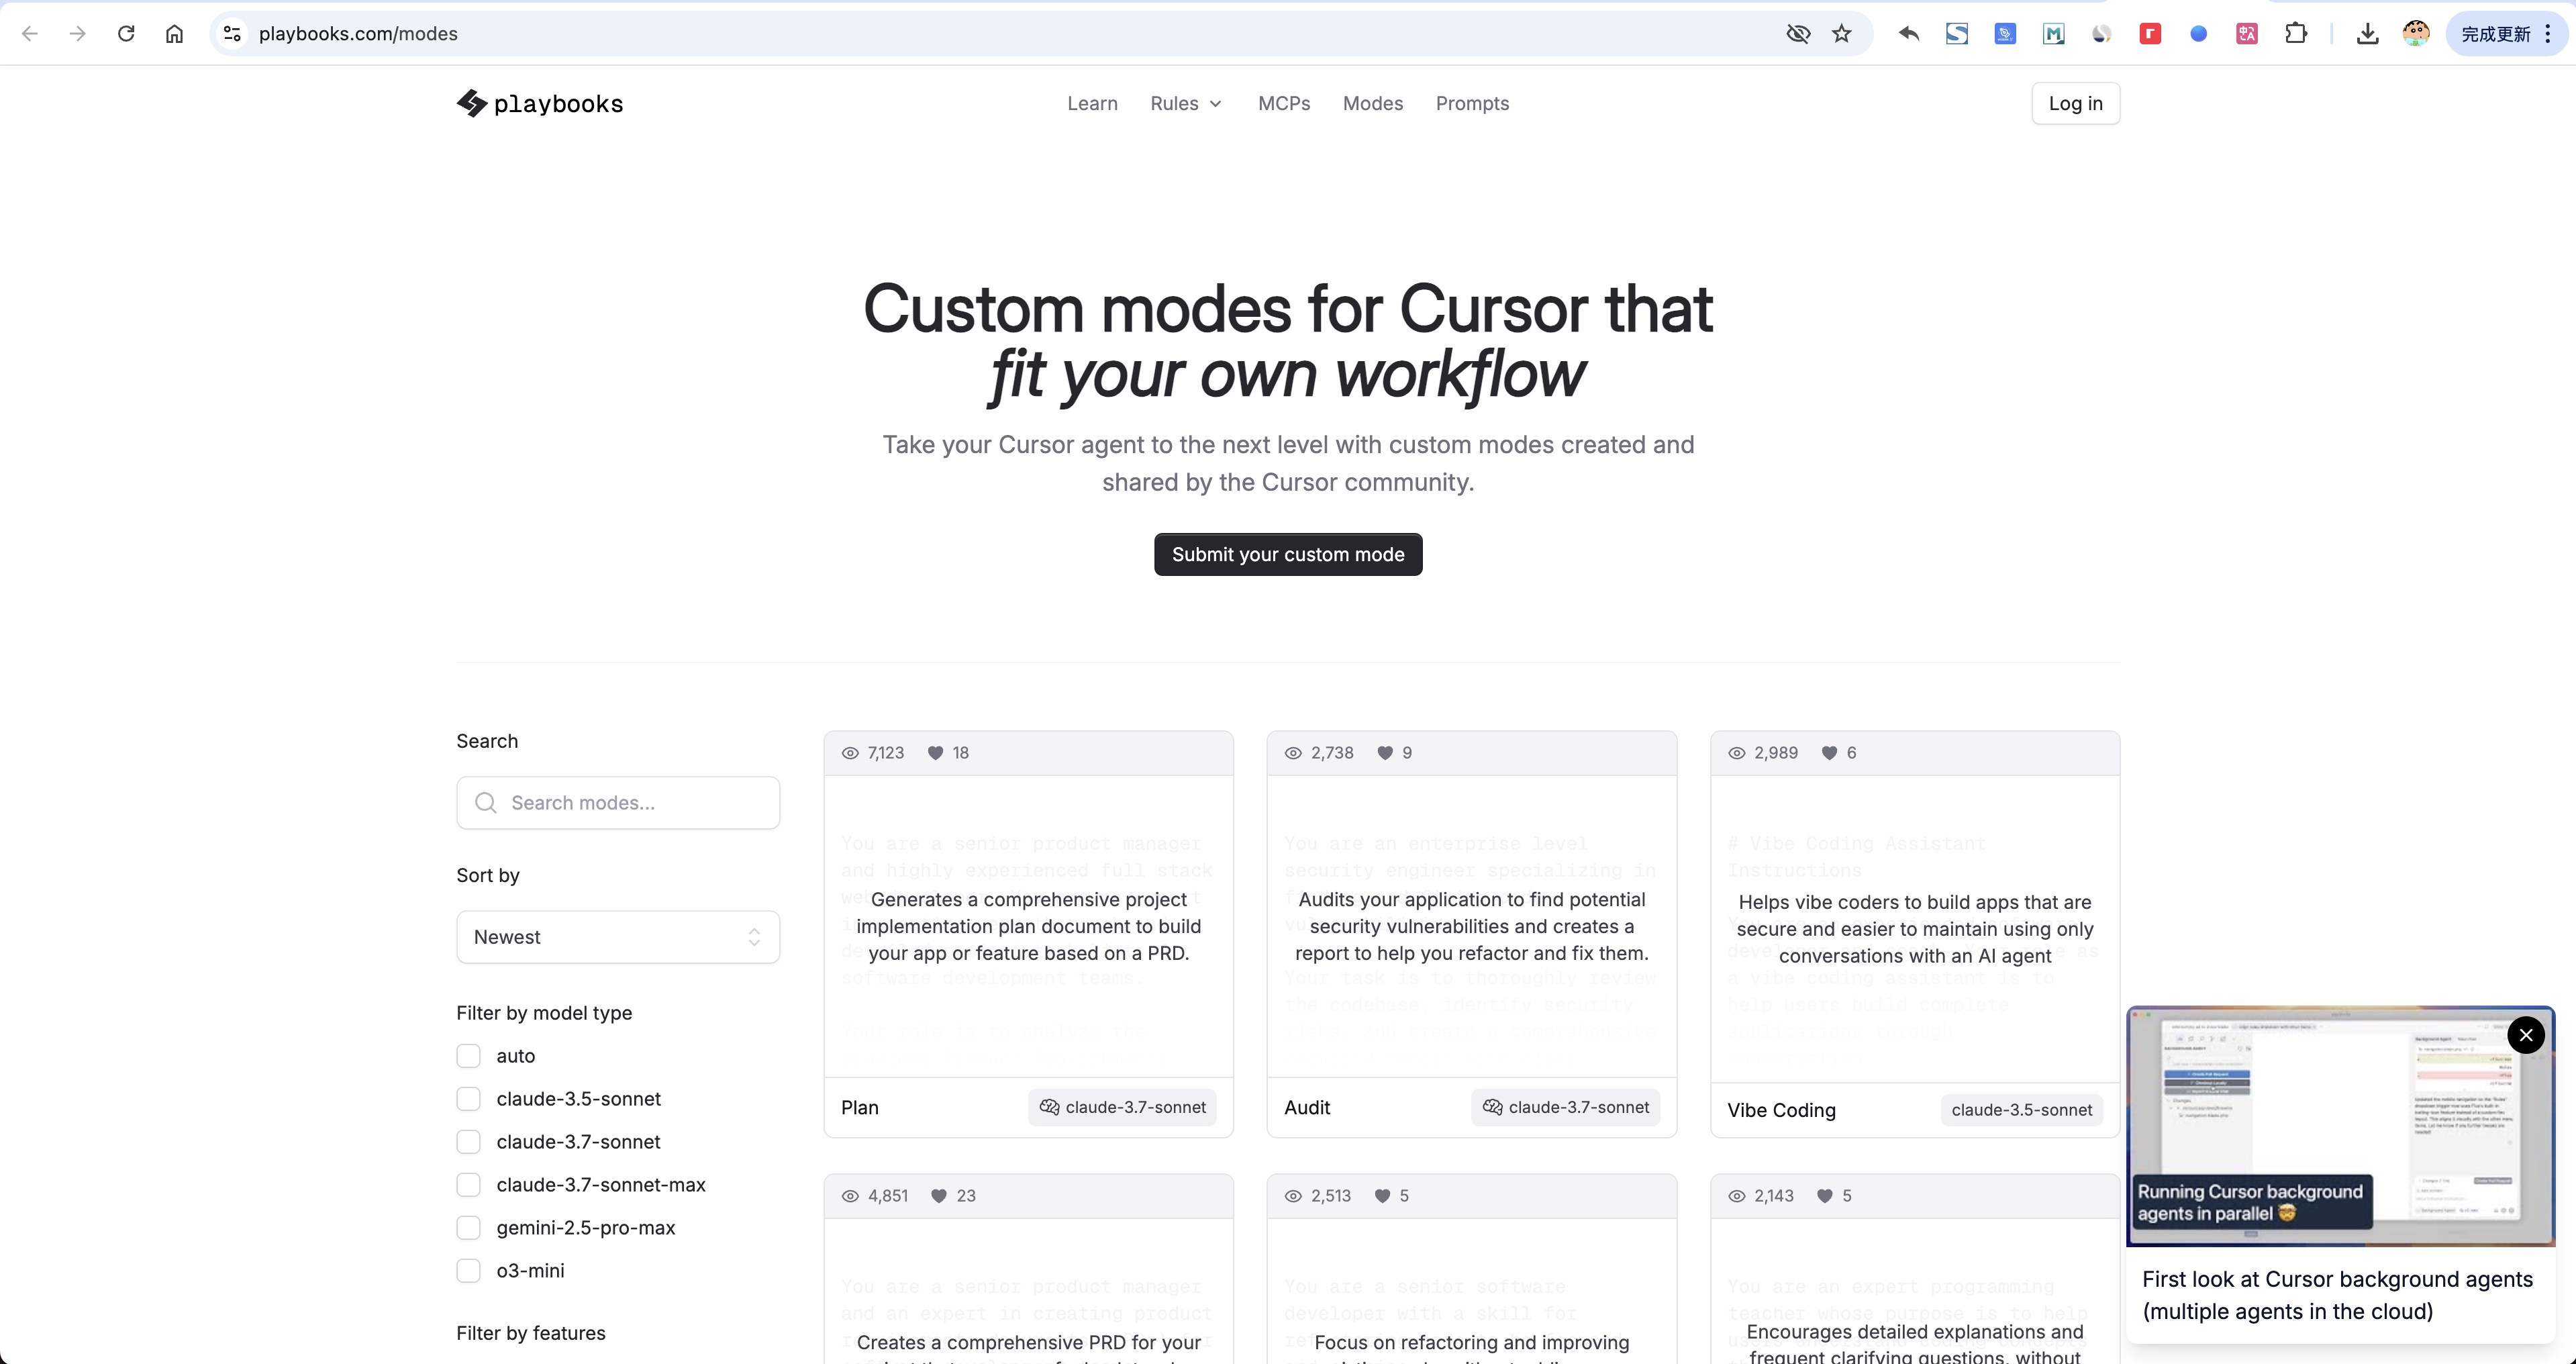Open the Chrome profile avatar
Viewport: 2576px width, 1364px height.
click(x=2416, y=33)
